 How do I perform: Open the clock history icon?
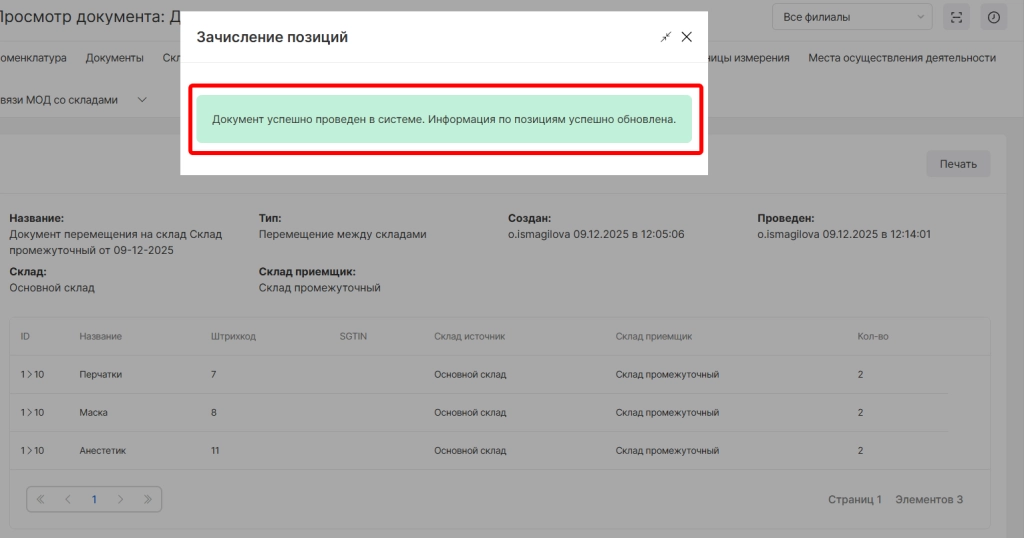[994, 17]
